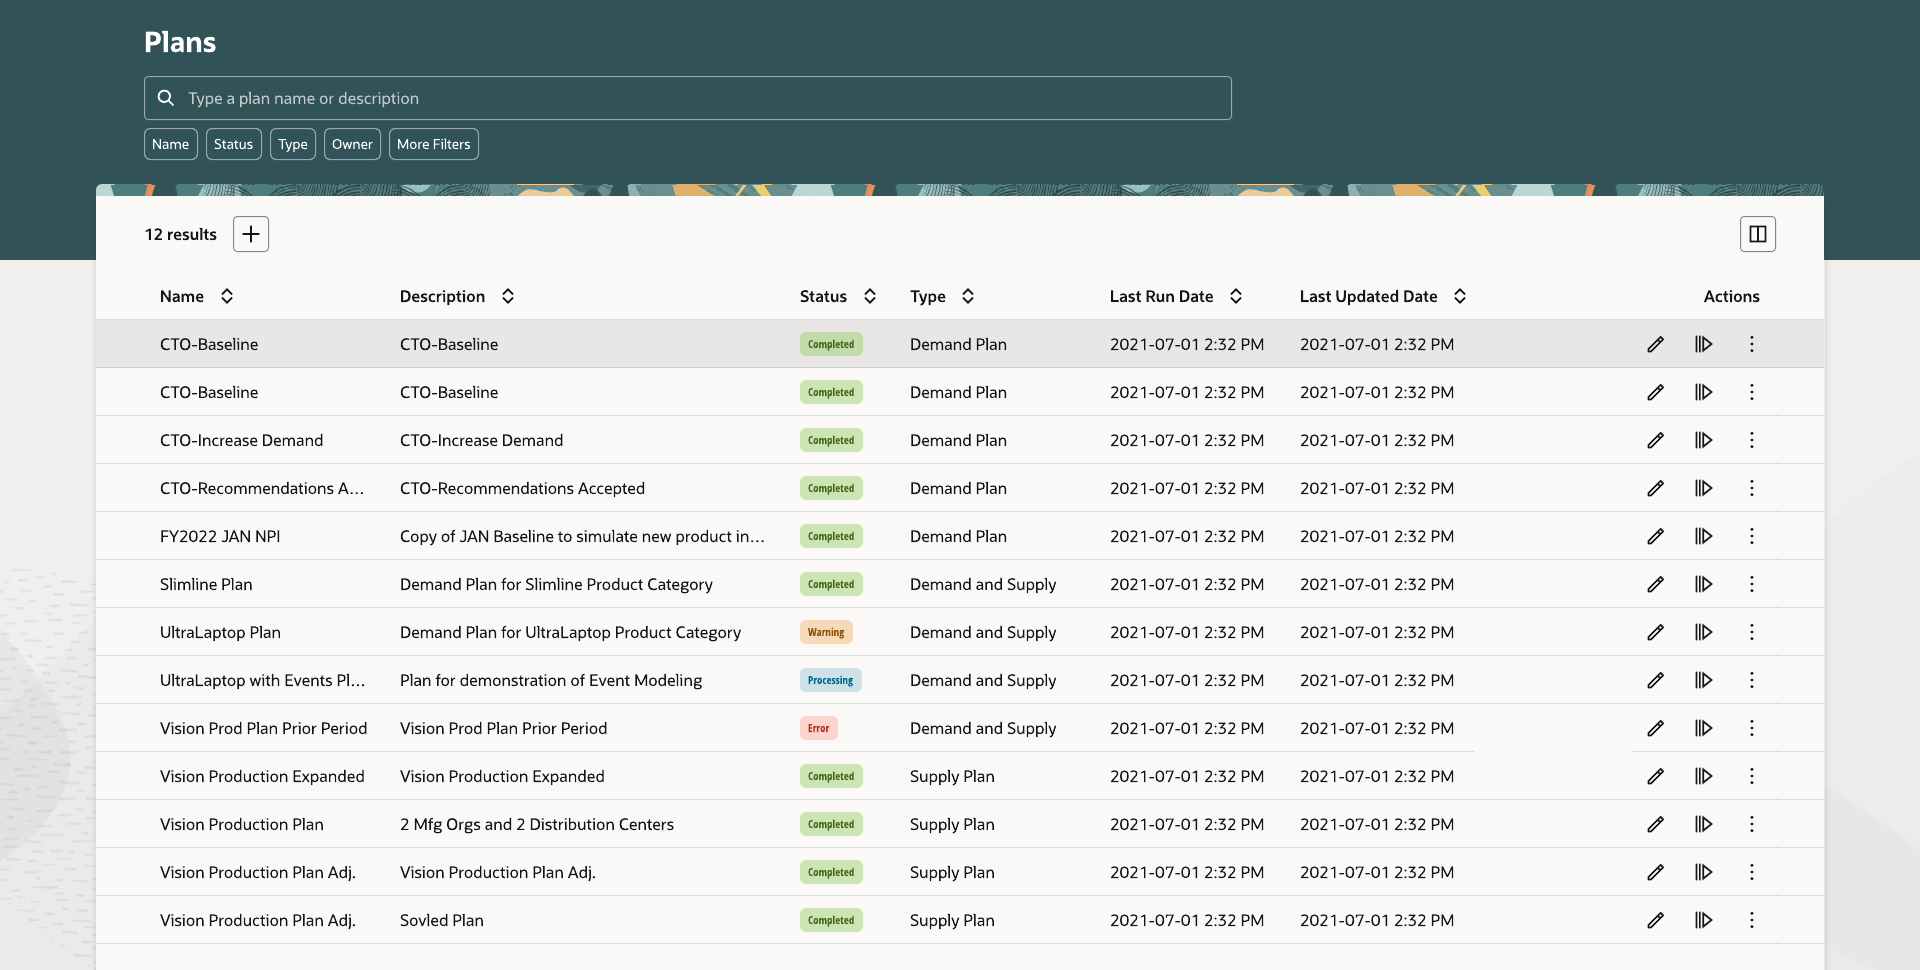Edit Vision Prod Plan Prior Period

(x=1656, y=728)
